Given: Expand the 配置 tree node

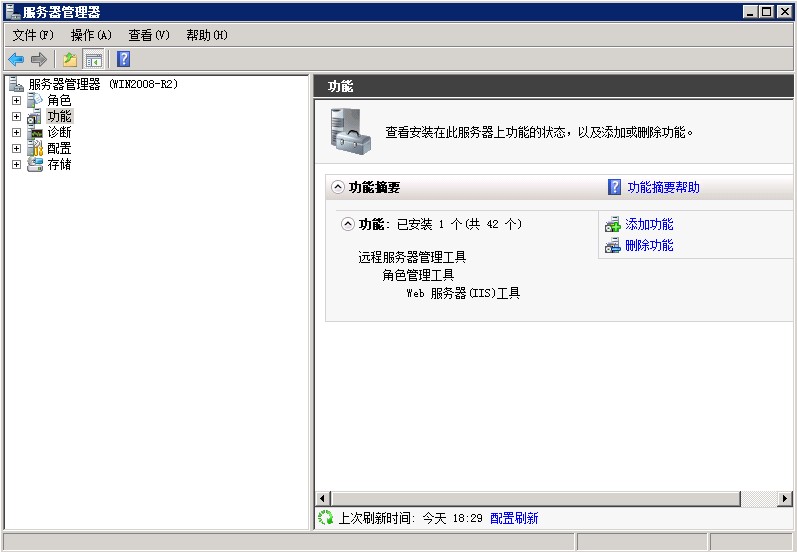Looking at the screenshot, I should (16, 148).
